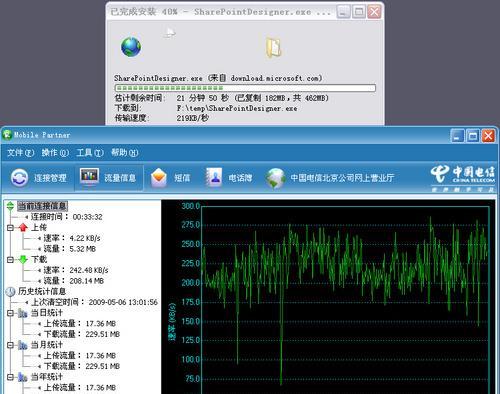Click the clock icon beside 历史统计信息
This screenshot has height=394, width=500.
click(10, 291)
